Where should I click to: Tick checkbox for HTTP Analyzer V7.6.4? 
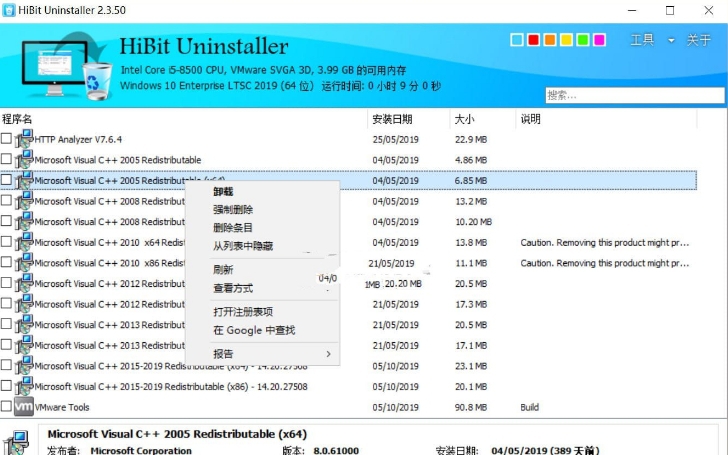[6, 138]
